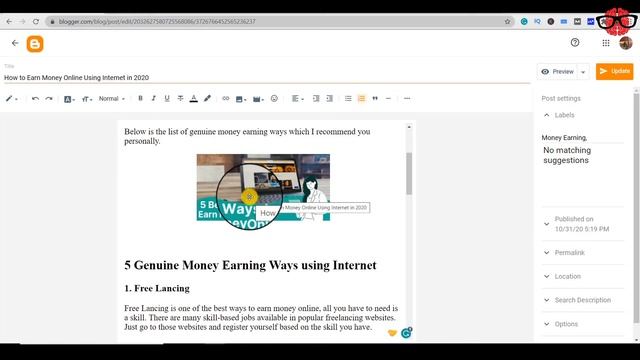Image resolution: width=640 pixels, height=360 pixels.
Task: Open the text color picker
Action: [x=193, y=98]
